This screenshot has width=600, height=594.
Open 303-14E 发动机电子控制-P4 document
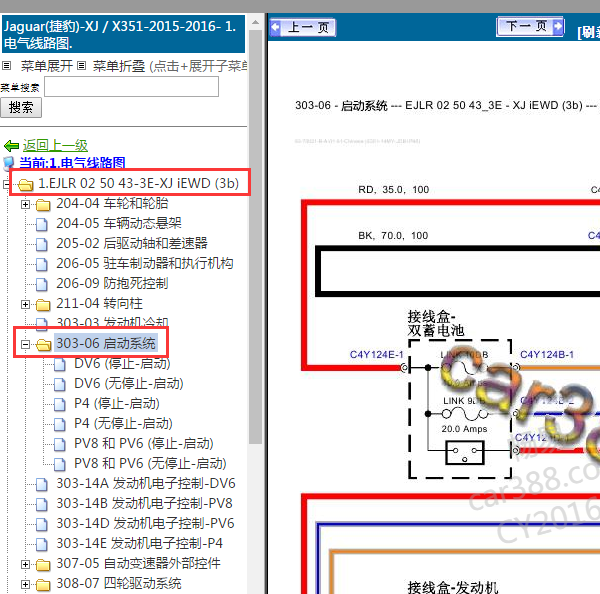[139, 543]
